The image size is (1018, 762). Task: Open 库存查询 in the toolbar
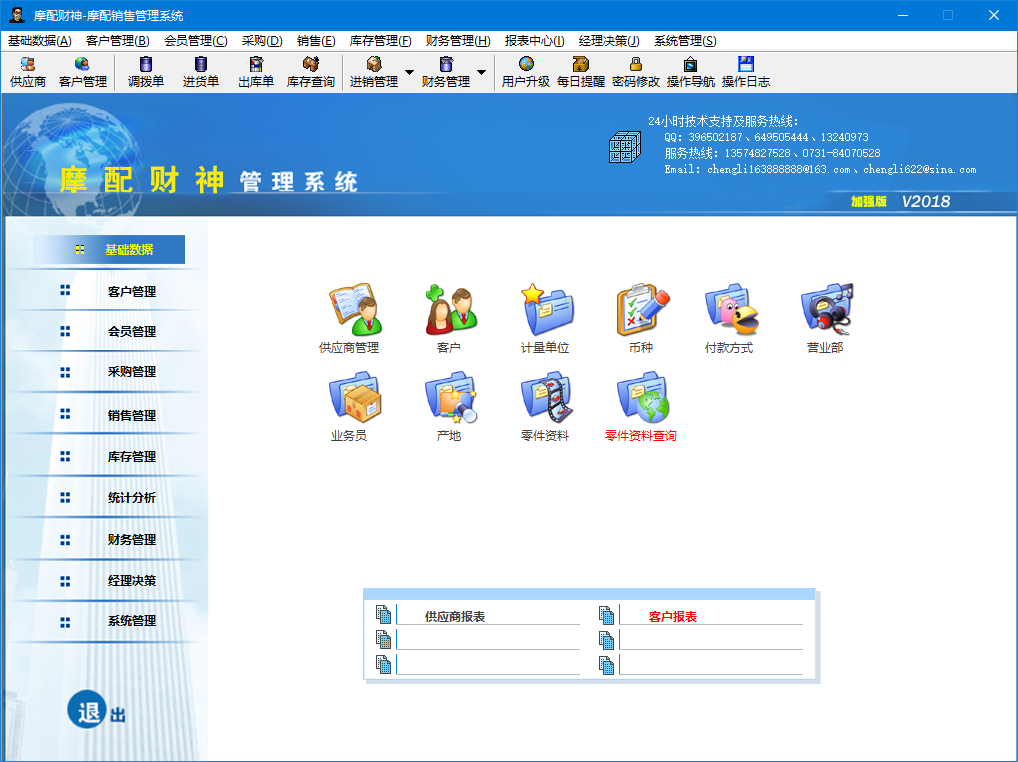pyautogui.click(x=311, y=72)
